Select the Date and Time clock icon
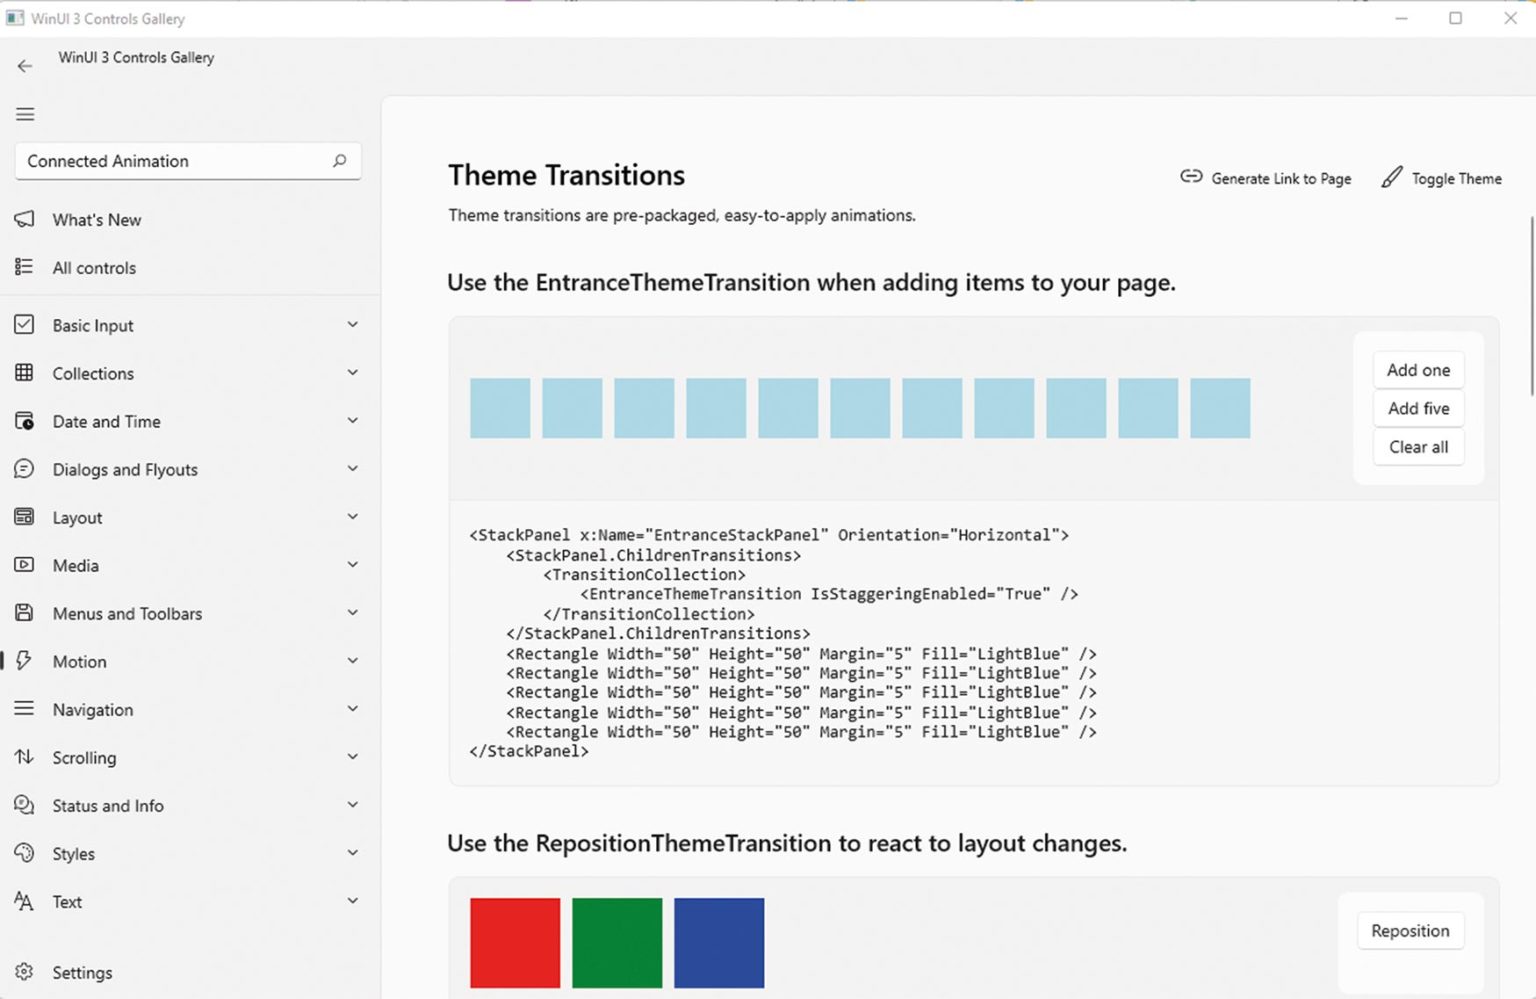 24,421
